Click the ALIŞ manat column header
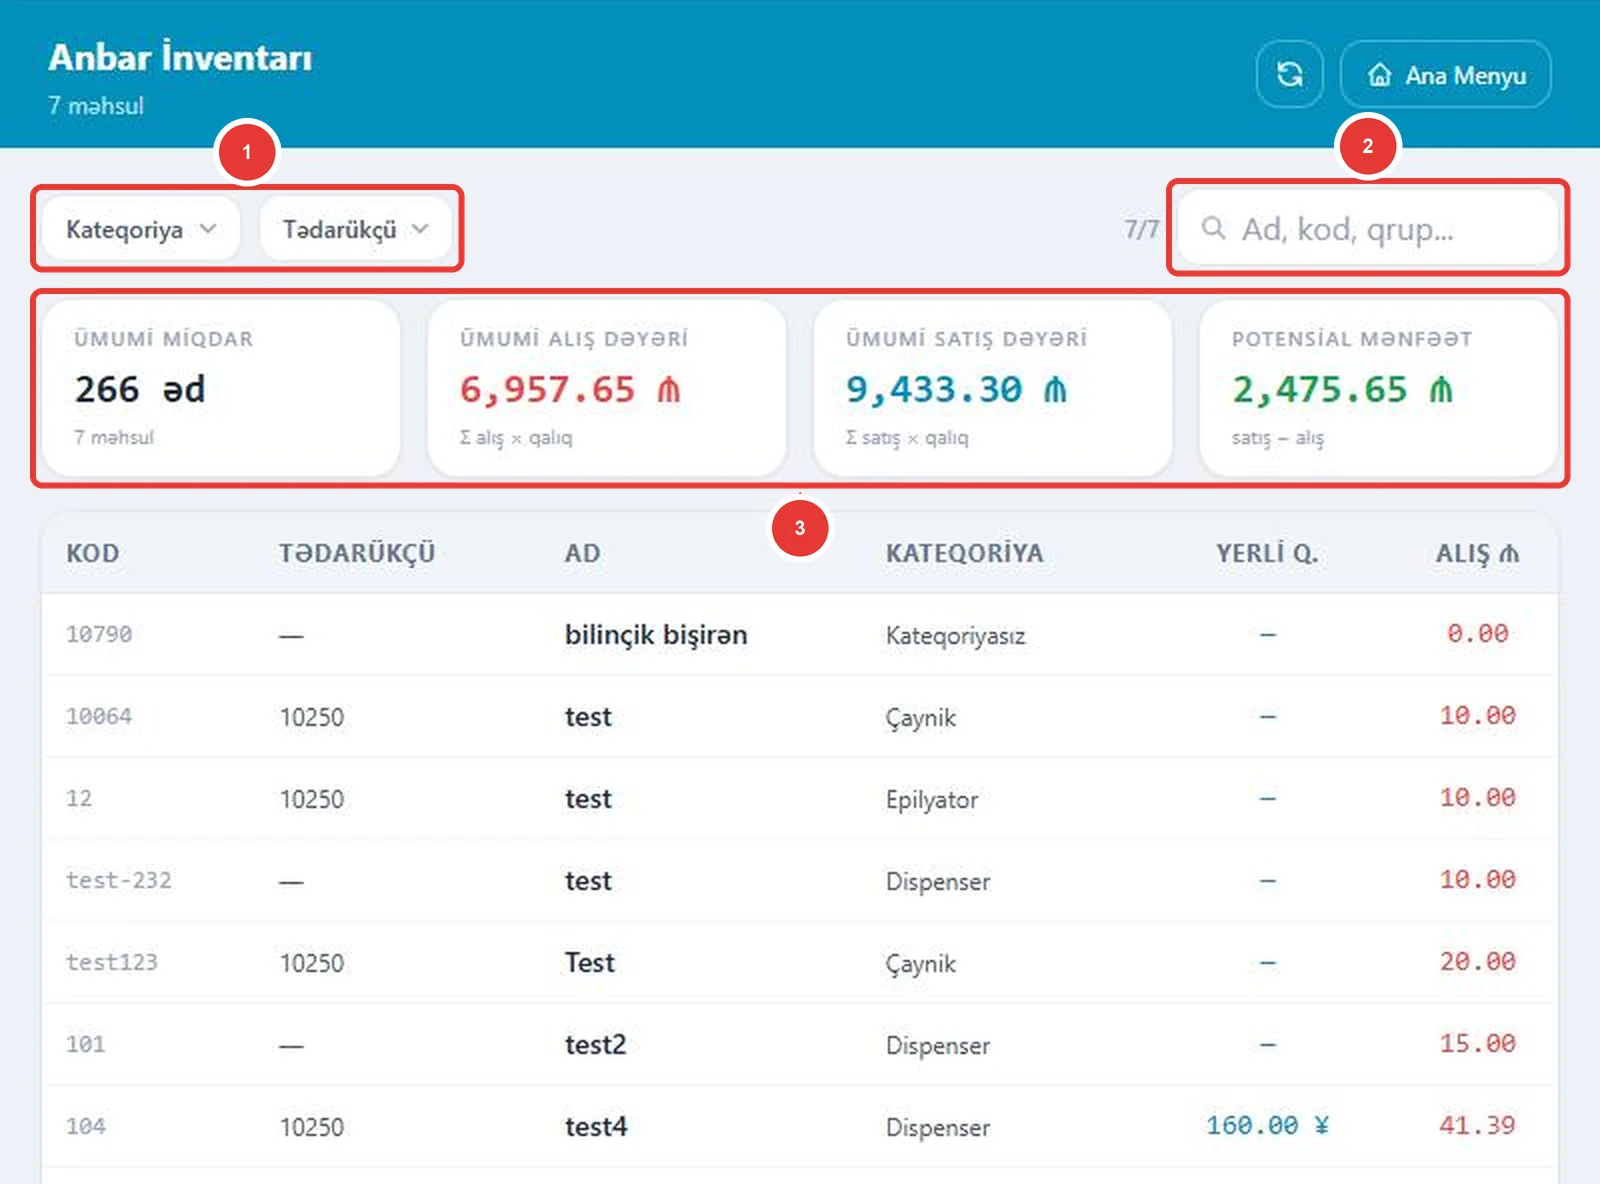This screenshot has height=1184, width=1600. coord(1477,553)
